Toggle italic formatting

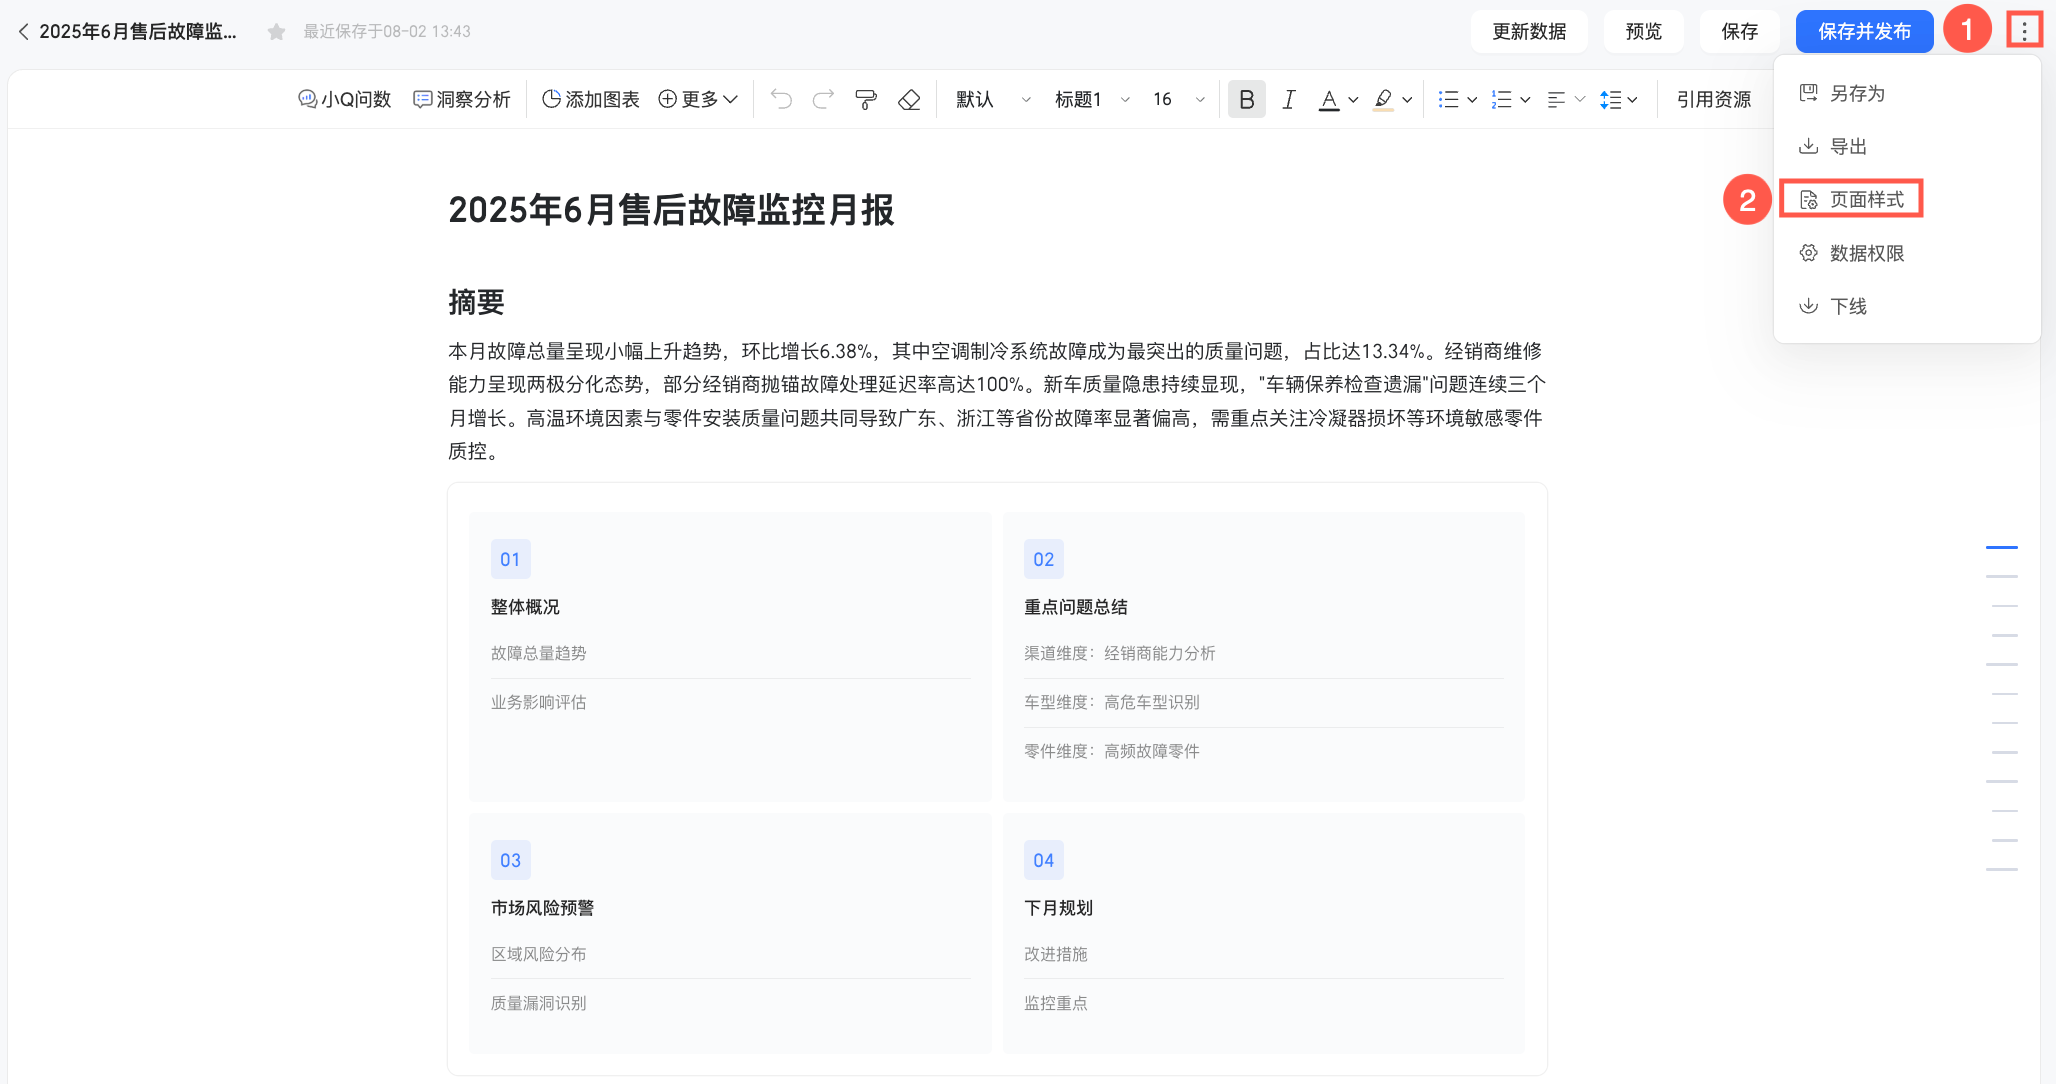point(1289,99)
